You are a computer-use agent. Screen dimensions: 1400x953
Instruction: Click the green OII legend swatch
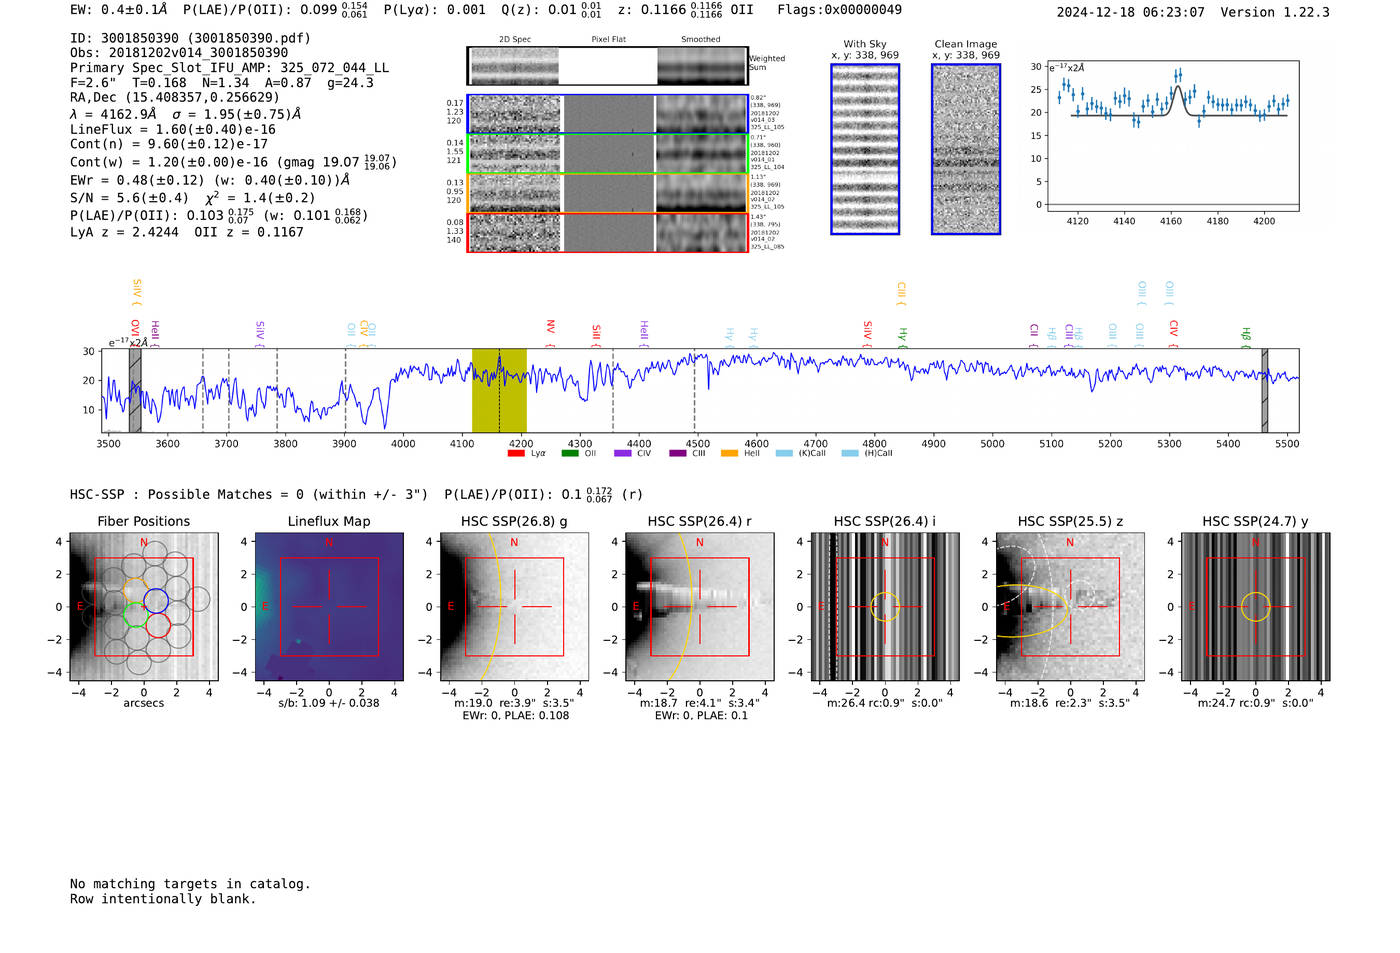[570, 453]
